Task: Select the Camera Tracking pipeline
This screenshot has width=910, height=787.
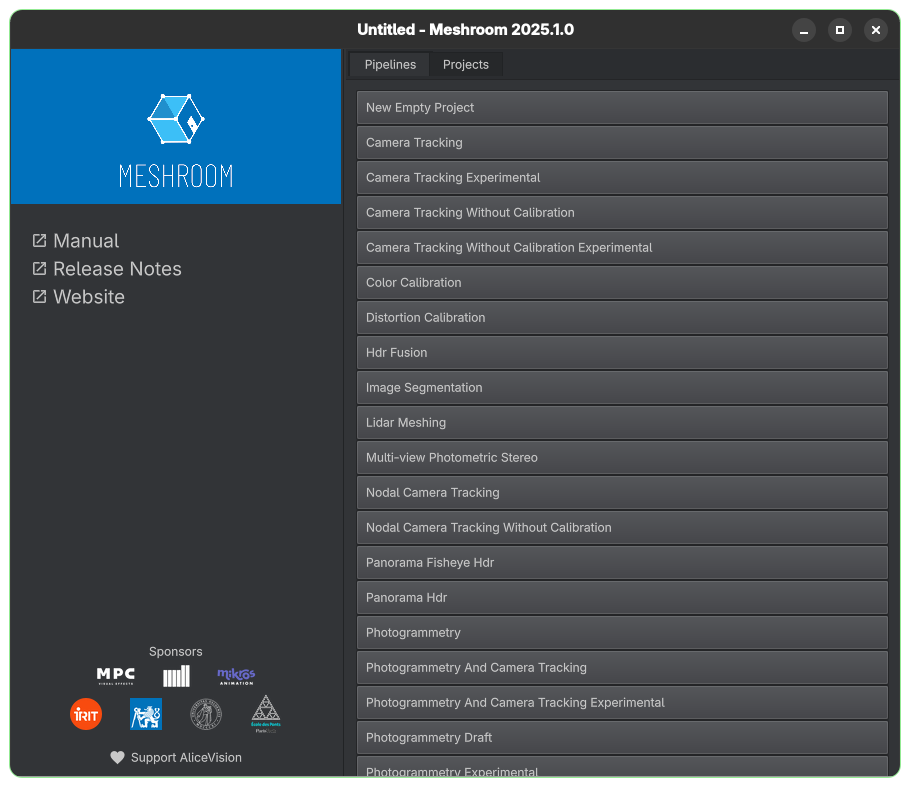Action: point(622,142)
